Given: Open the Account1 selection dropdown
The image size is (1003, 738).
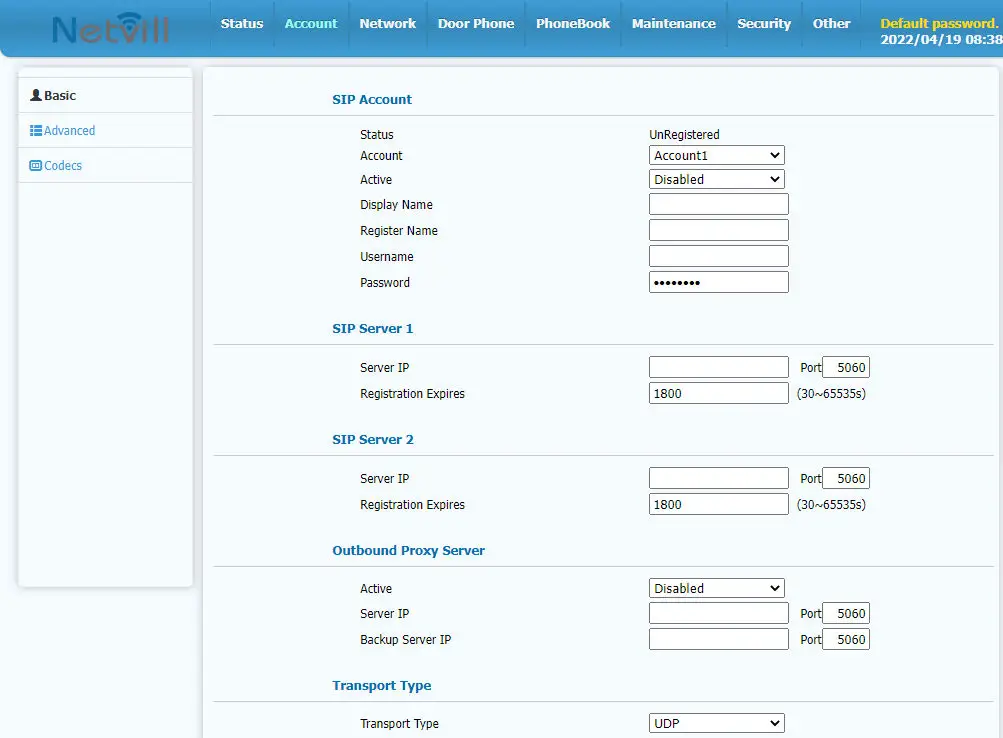Looking at the screenshot, I should click(x=716, y=155).
